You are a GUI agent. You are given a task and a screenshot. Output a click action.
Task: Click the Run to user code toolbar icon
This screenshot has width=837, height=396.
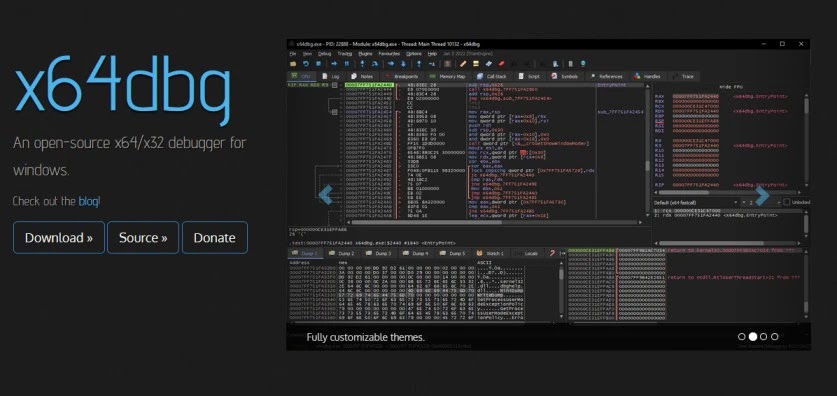432,64
